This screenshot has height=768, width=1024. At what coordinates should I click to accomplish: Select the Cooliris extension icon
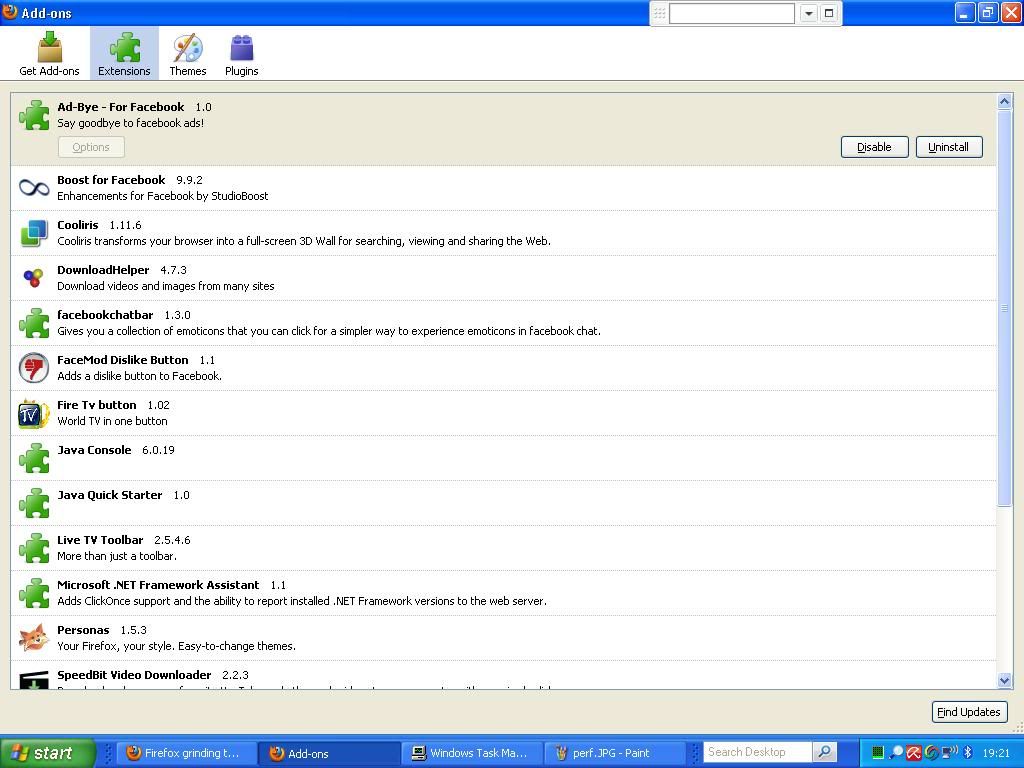coord(34,233)
